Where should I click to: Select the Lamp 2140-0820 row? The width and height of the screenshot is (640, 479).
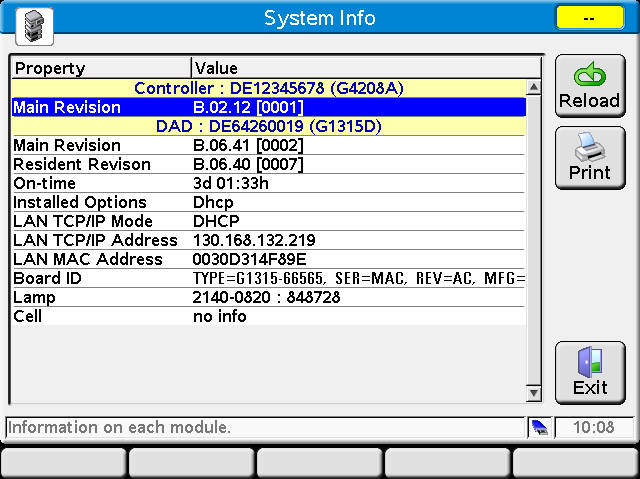[x=269, y=297]
